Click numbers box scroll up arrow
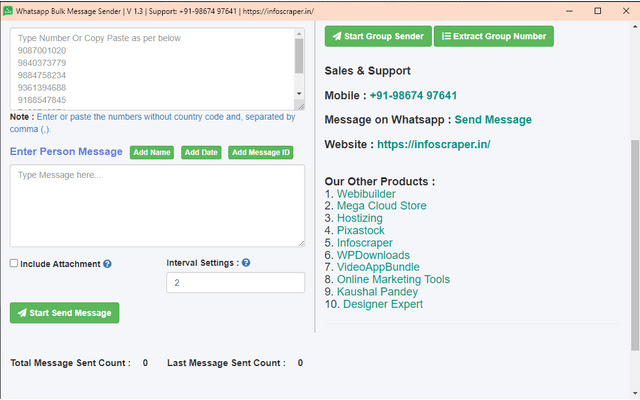The height and width of the screenshot is (400, 640). click(x=299, y=33)
